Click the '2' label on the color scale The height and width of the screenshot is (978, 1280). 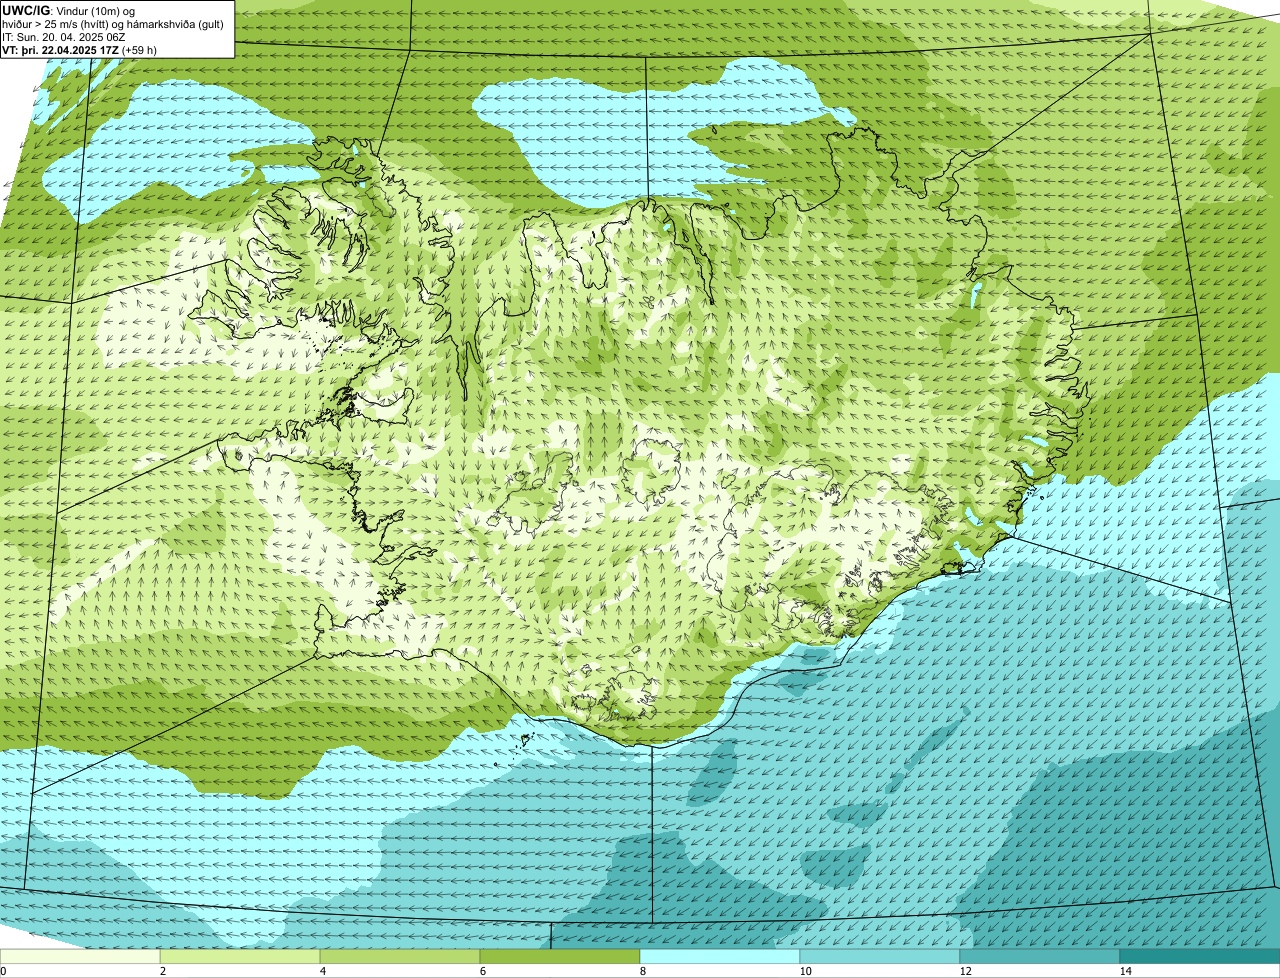[x=162, y=971]
